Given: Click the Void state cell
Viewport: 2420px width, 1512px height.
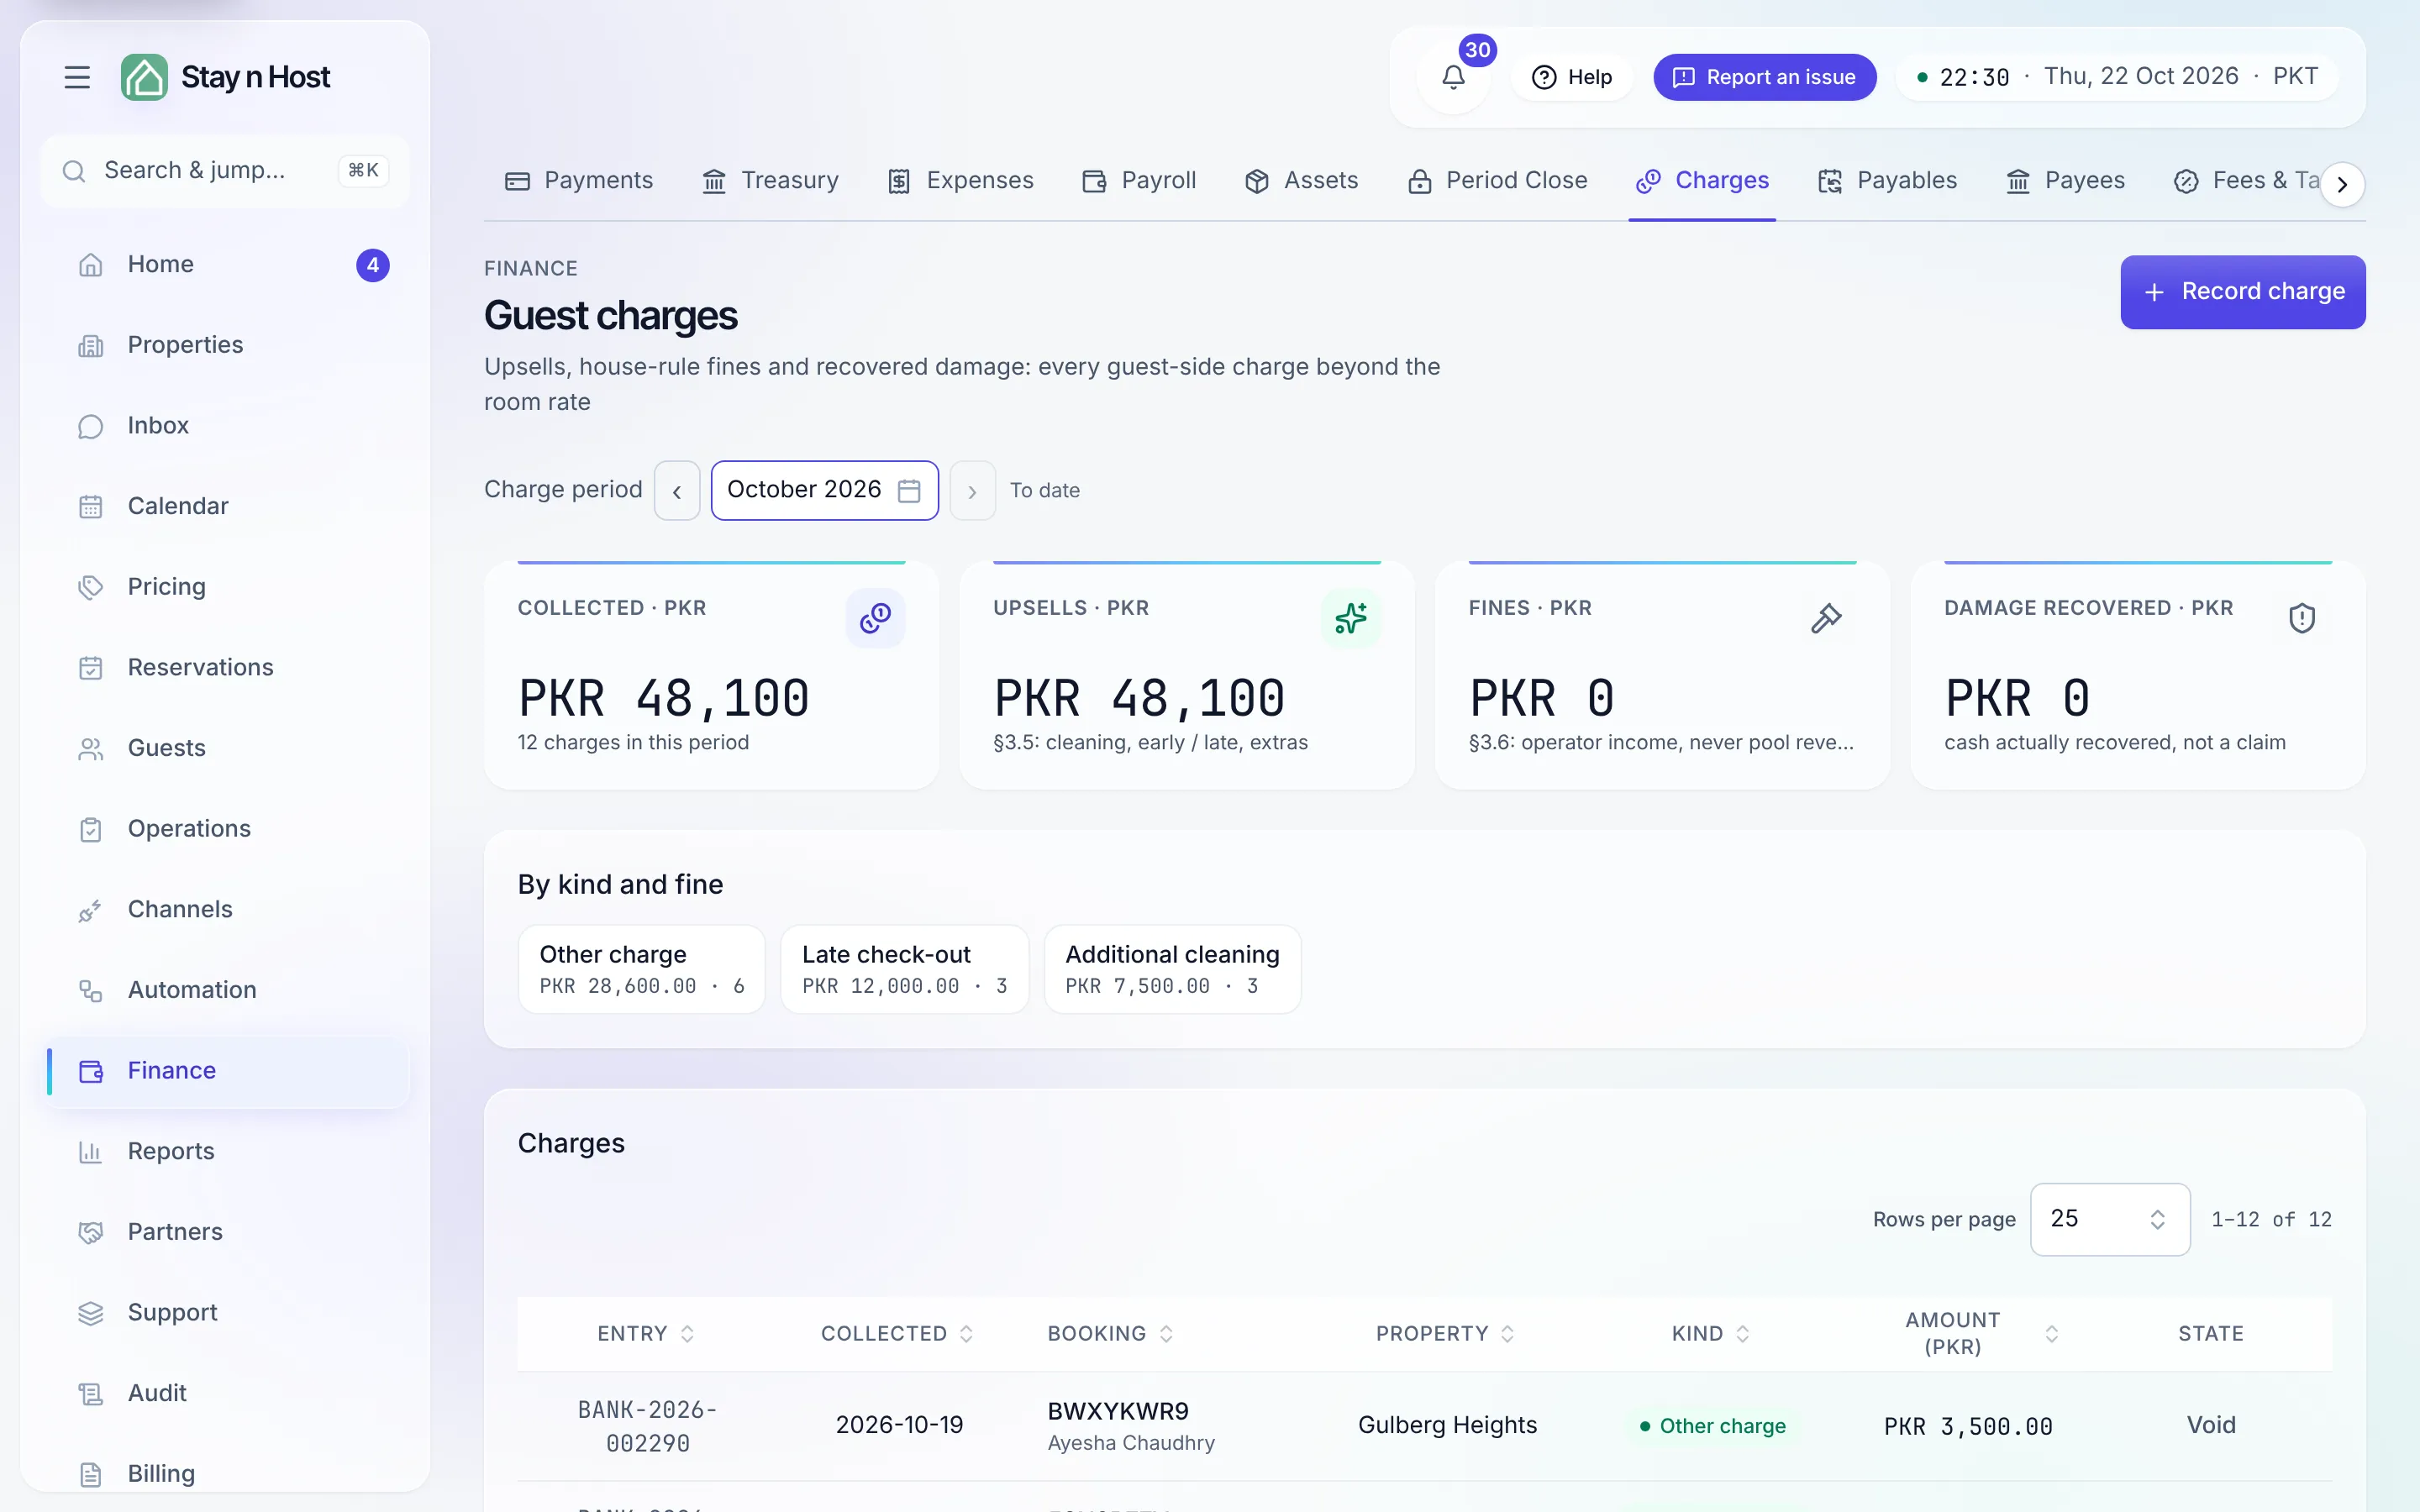Looking at the screenshot, I should pos(2211,1425).
